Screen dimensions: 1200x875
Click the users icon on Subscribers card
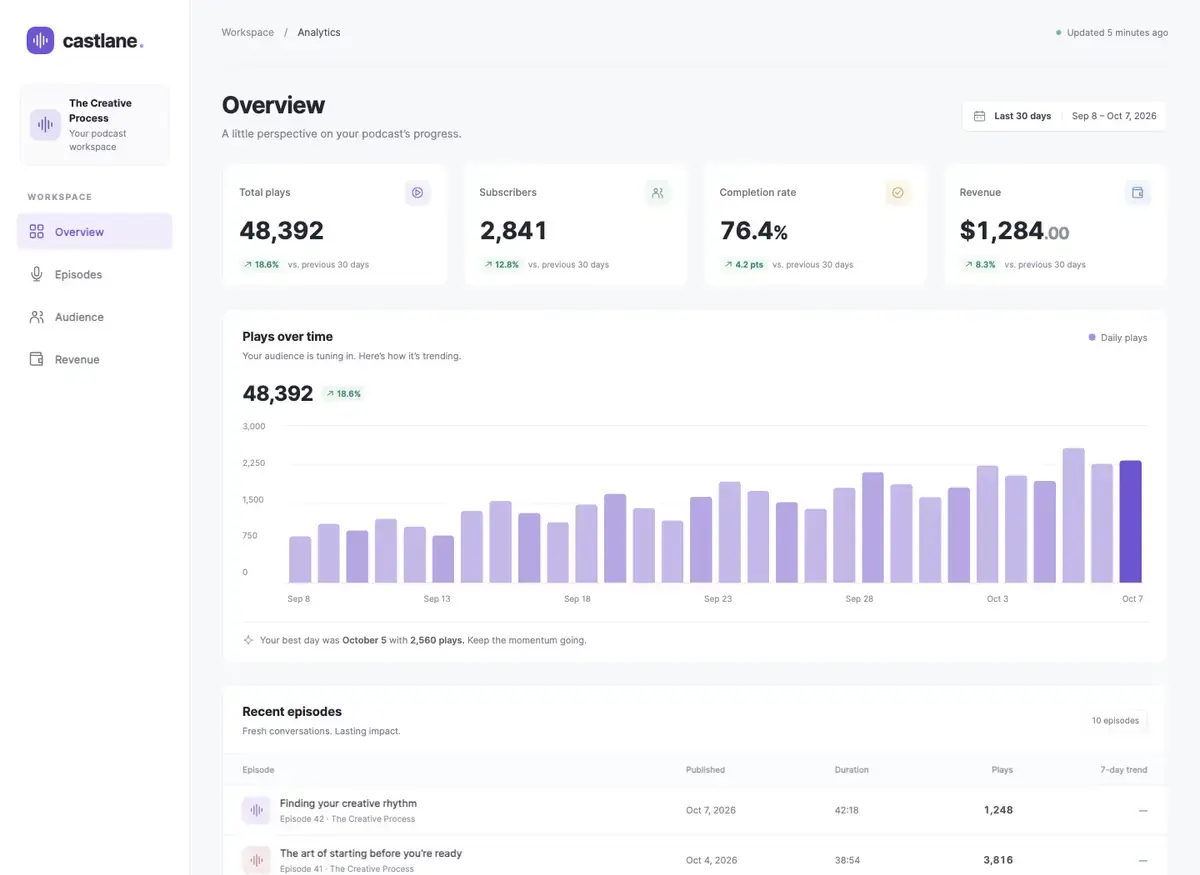click(x=658, y=193)
